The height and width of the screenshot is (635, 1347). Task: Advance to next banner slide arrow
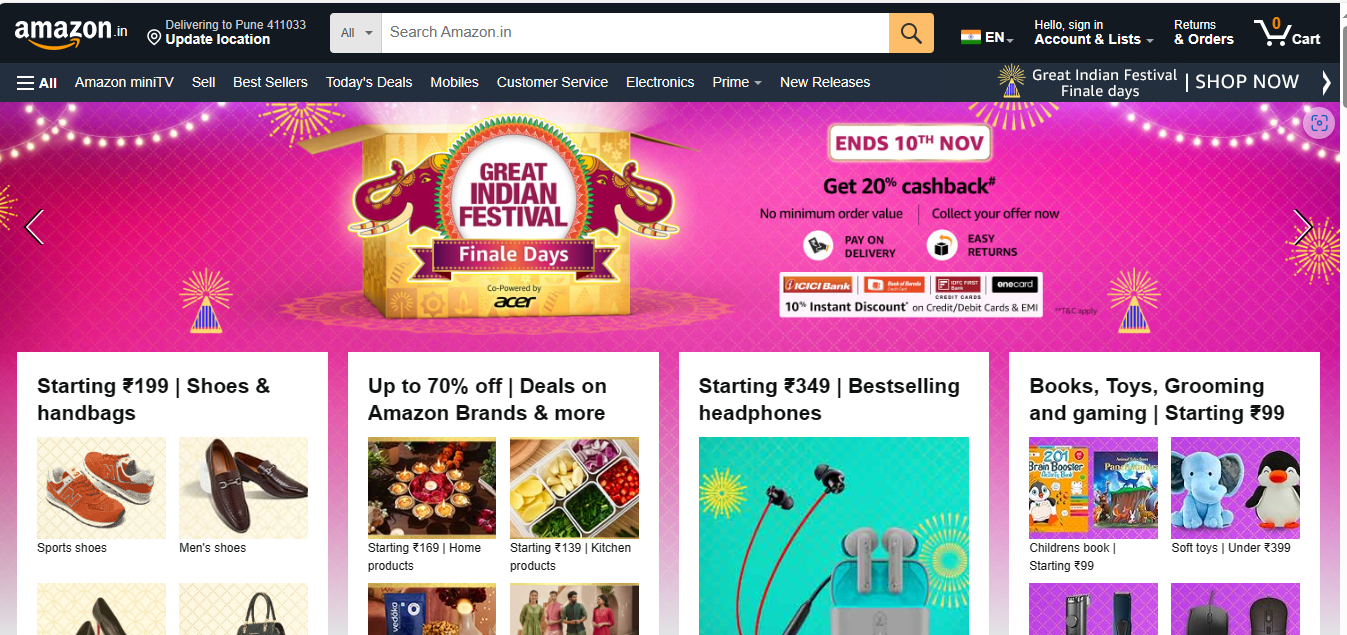1302,227
